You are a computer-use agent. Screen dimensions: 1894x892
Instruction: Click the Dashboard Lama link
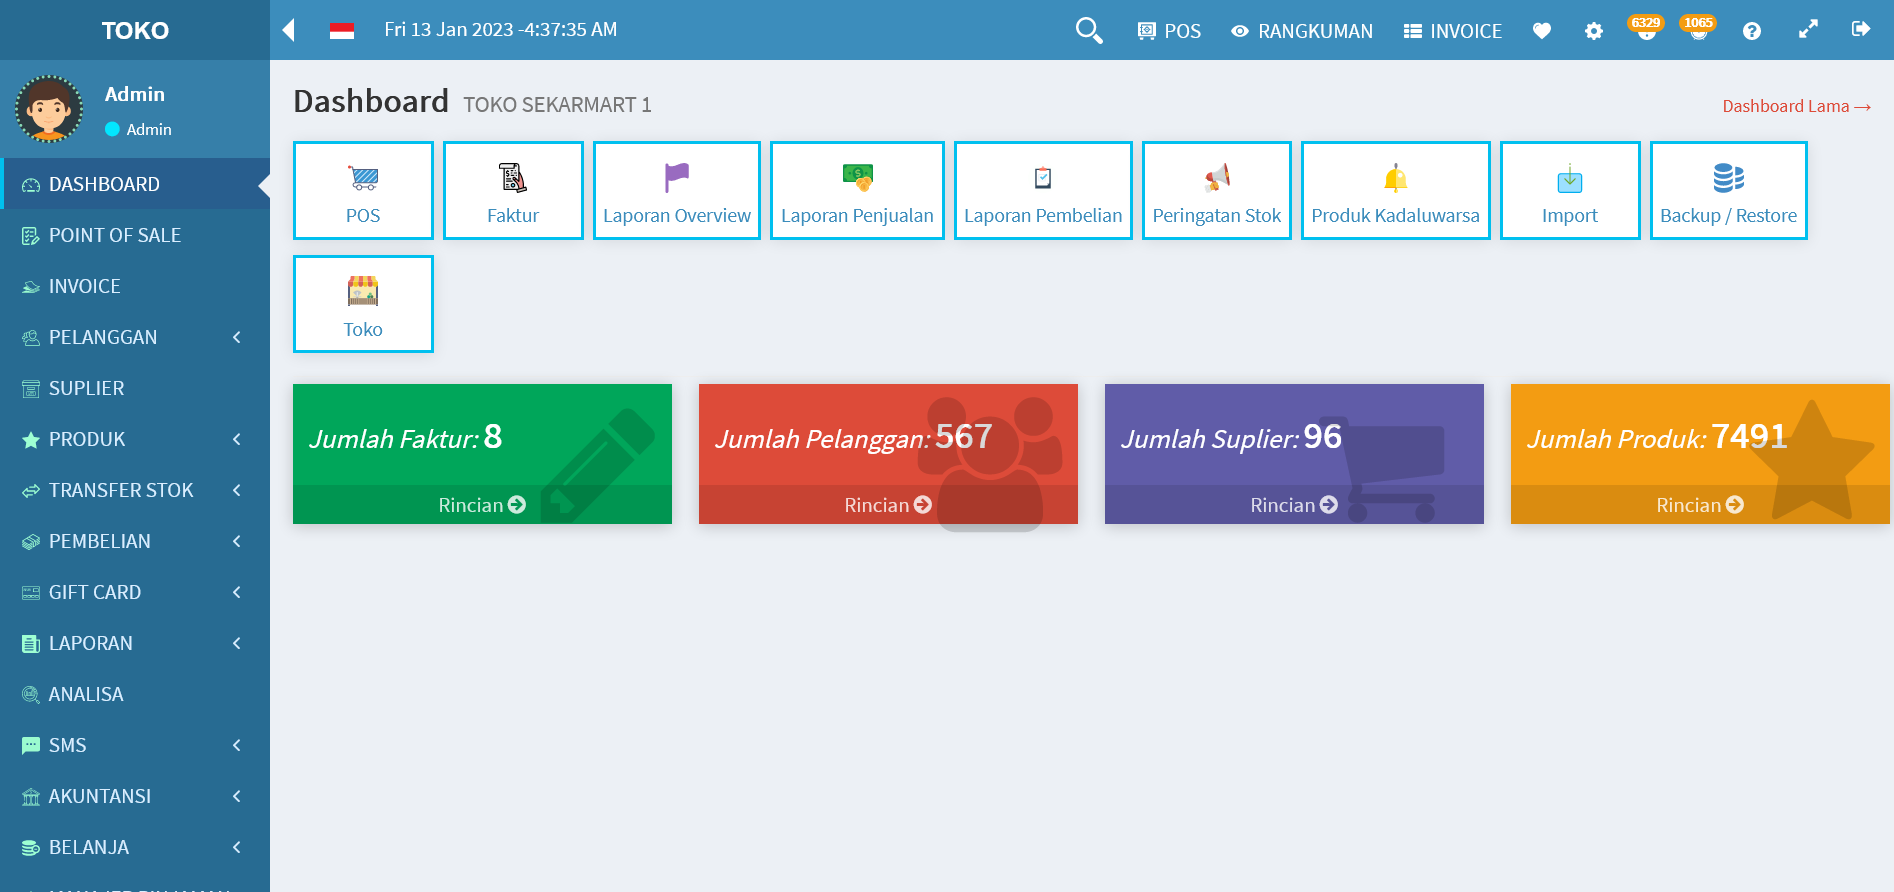pyautogui.click(x=1795, y=106)
